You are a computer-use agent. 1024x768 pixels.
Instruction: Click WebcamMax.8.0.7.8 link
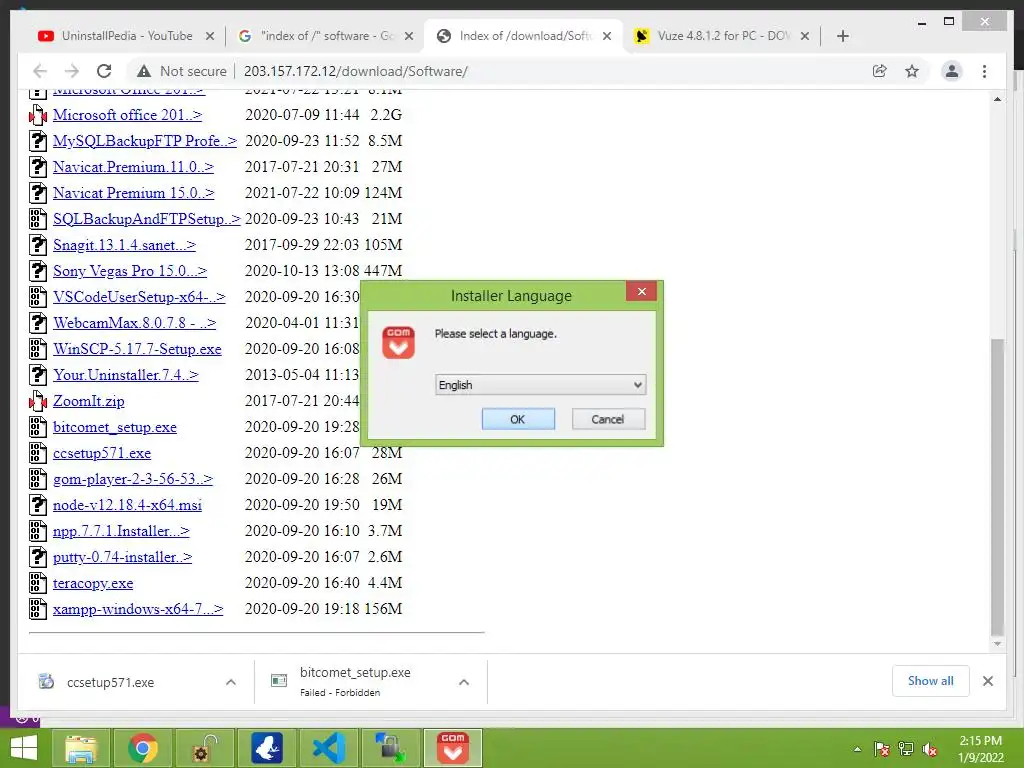click(x=135, y=323)
